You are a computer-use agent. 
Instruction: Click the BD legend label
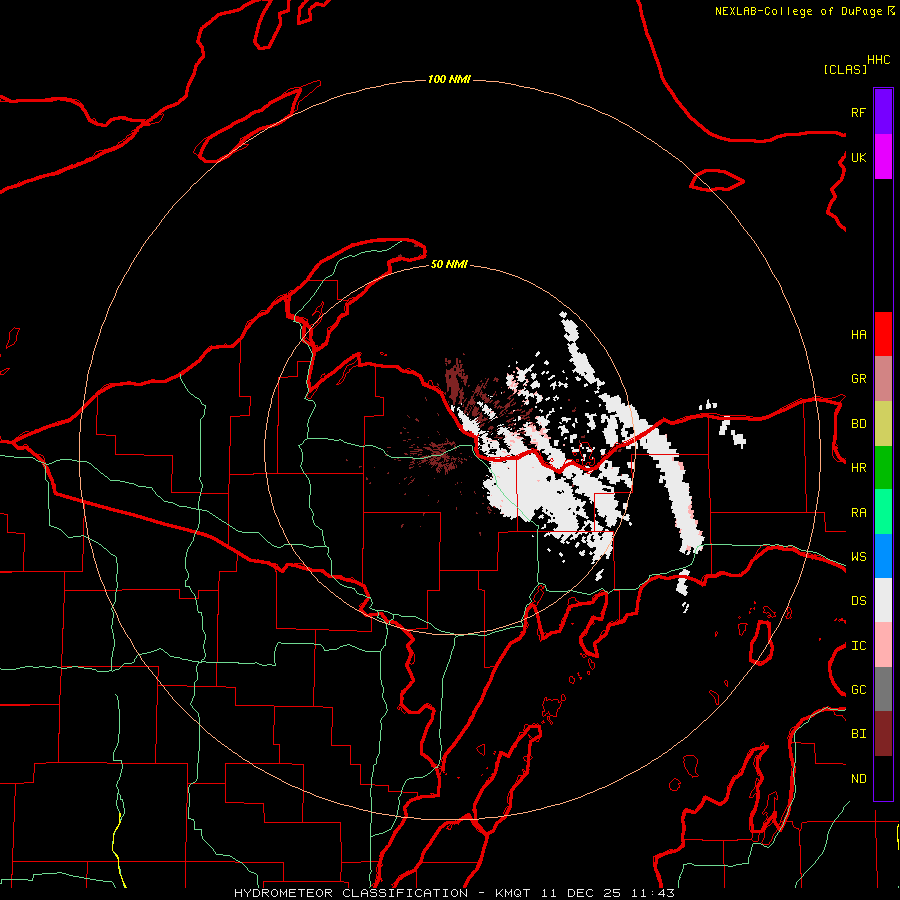[x=858, y=424]
